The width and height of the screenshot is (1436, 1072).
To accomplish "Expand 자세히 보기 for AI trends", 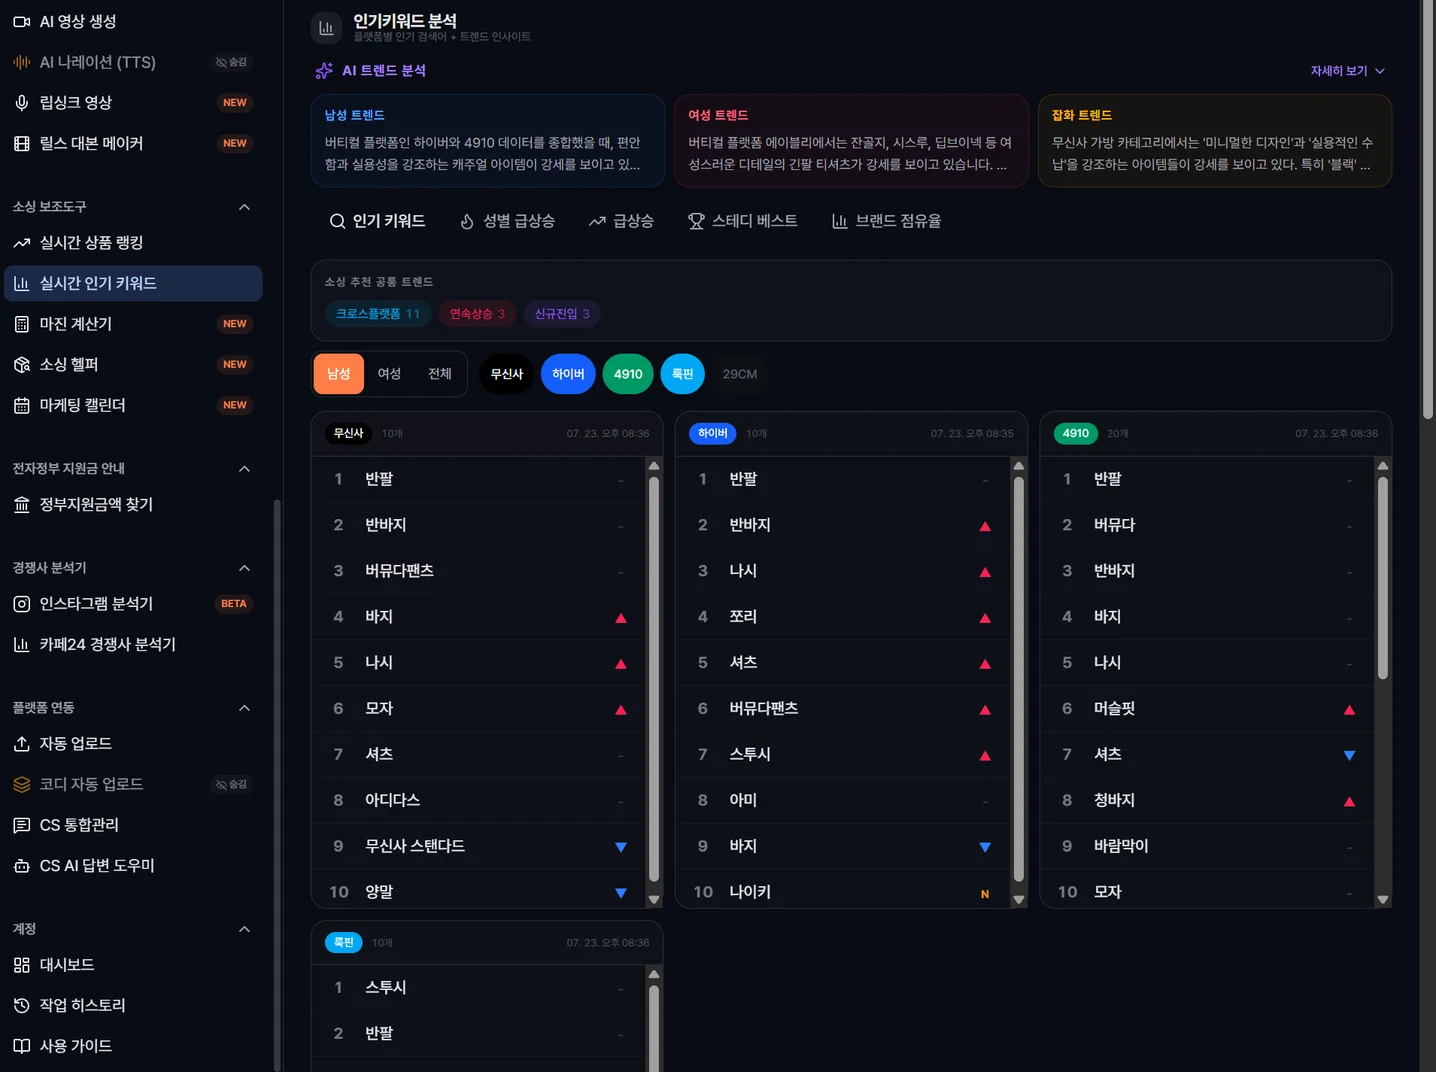I will (x=1348, y=71).
